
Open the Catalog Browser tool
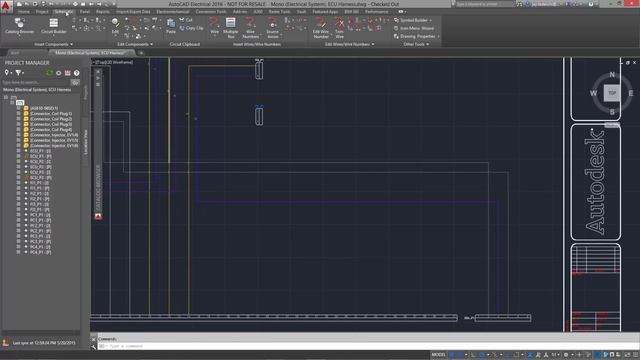coord(19,26)
